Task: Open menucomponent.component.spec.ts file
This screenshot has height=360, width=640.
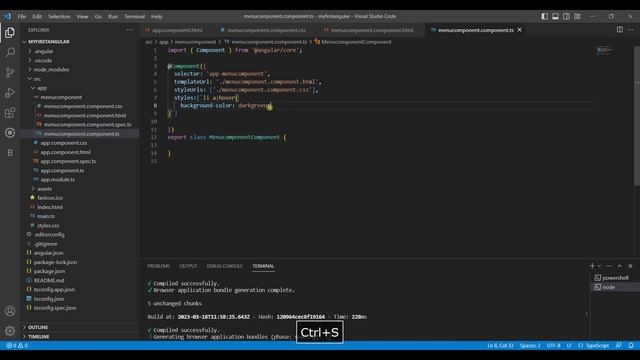Action: (87, 124)
